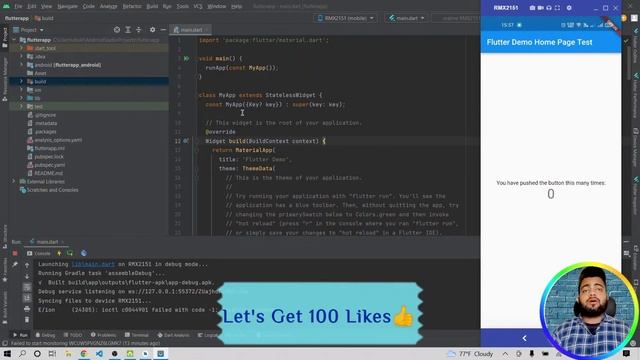Click the print icon in console
Image resolution: width=640 pixels, height=360 pixels.
[x=27, y=309]
